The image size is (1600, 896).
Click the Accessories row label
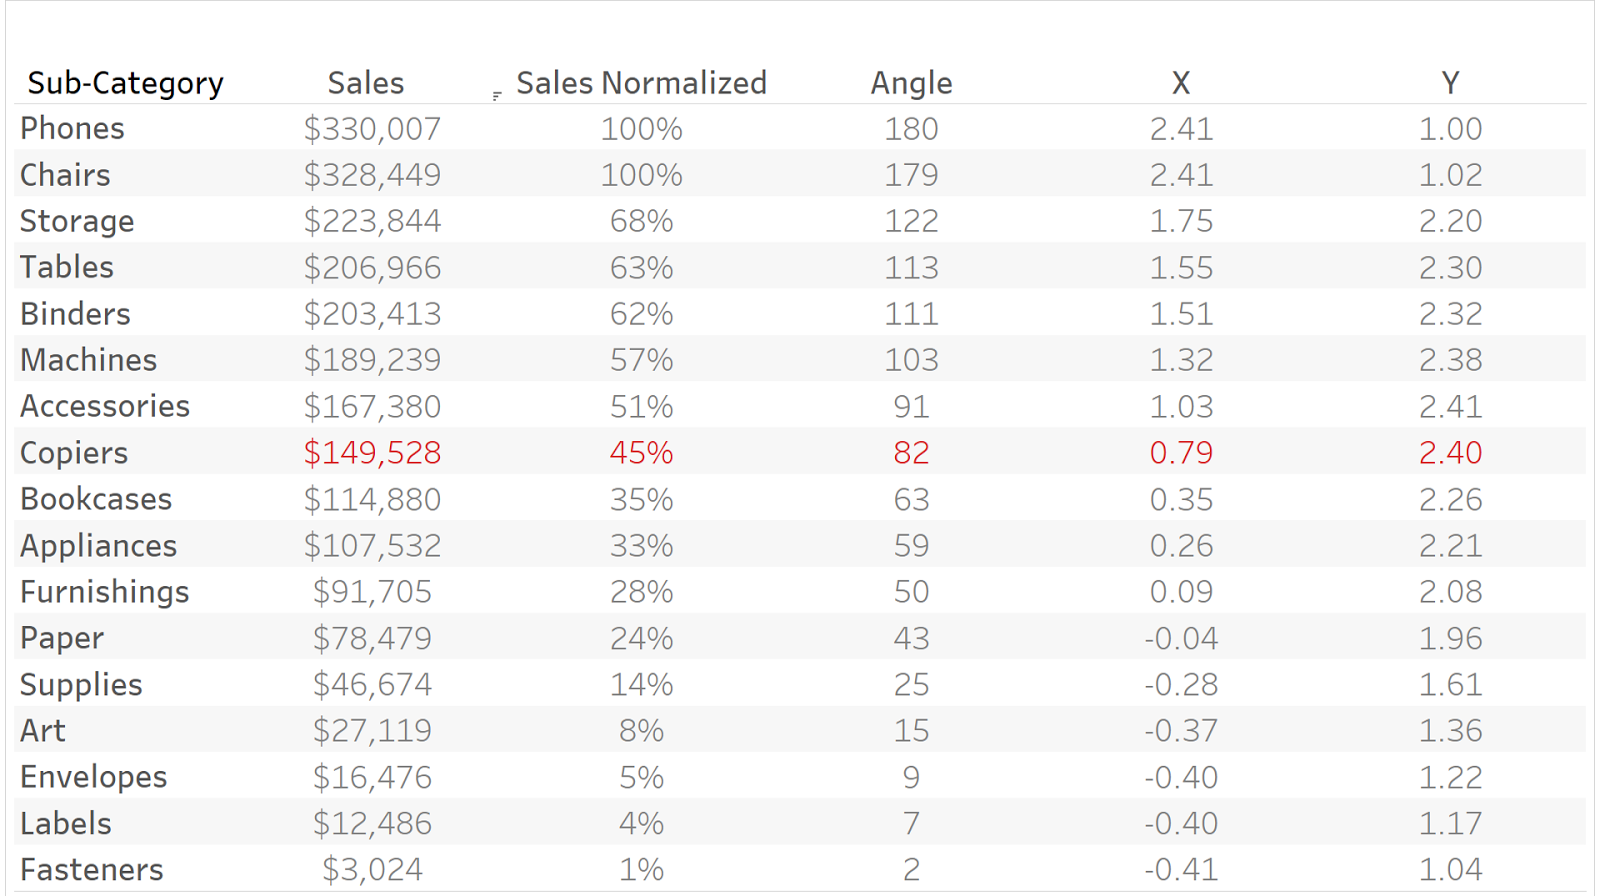click(105, 407)
